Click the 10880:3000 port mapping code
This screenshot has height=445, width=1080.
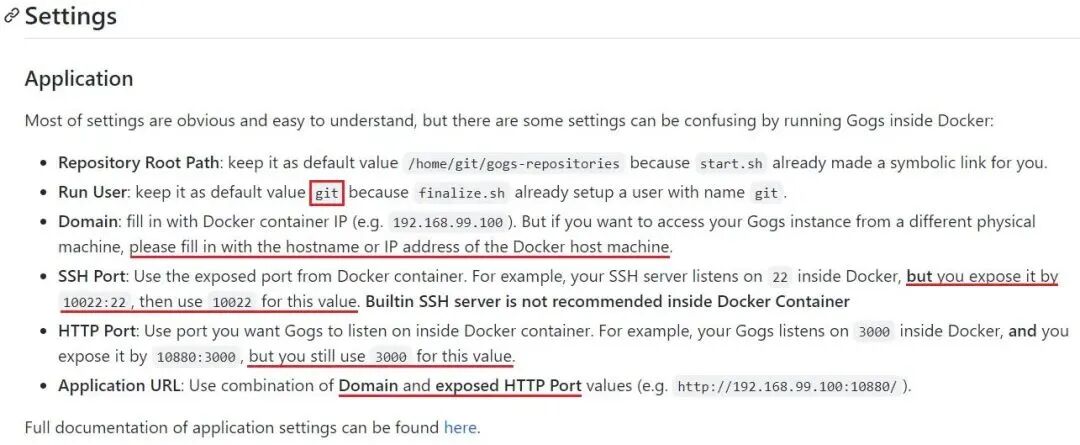pyautogui.click(x=196, y=358)
